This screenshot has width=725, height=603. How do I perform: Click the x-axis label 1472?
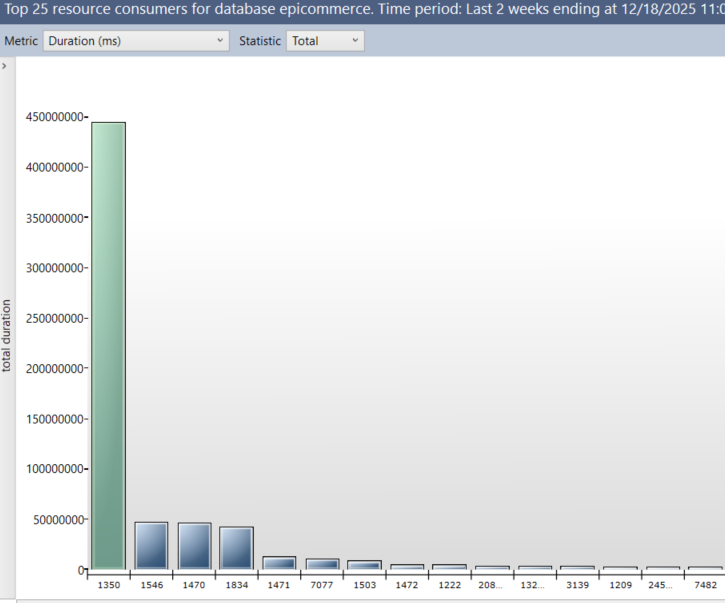click(x=407, y=585)
